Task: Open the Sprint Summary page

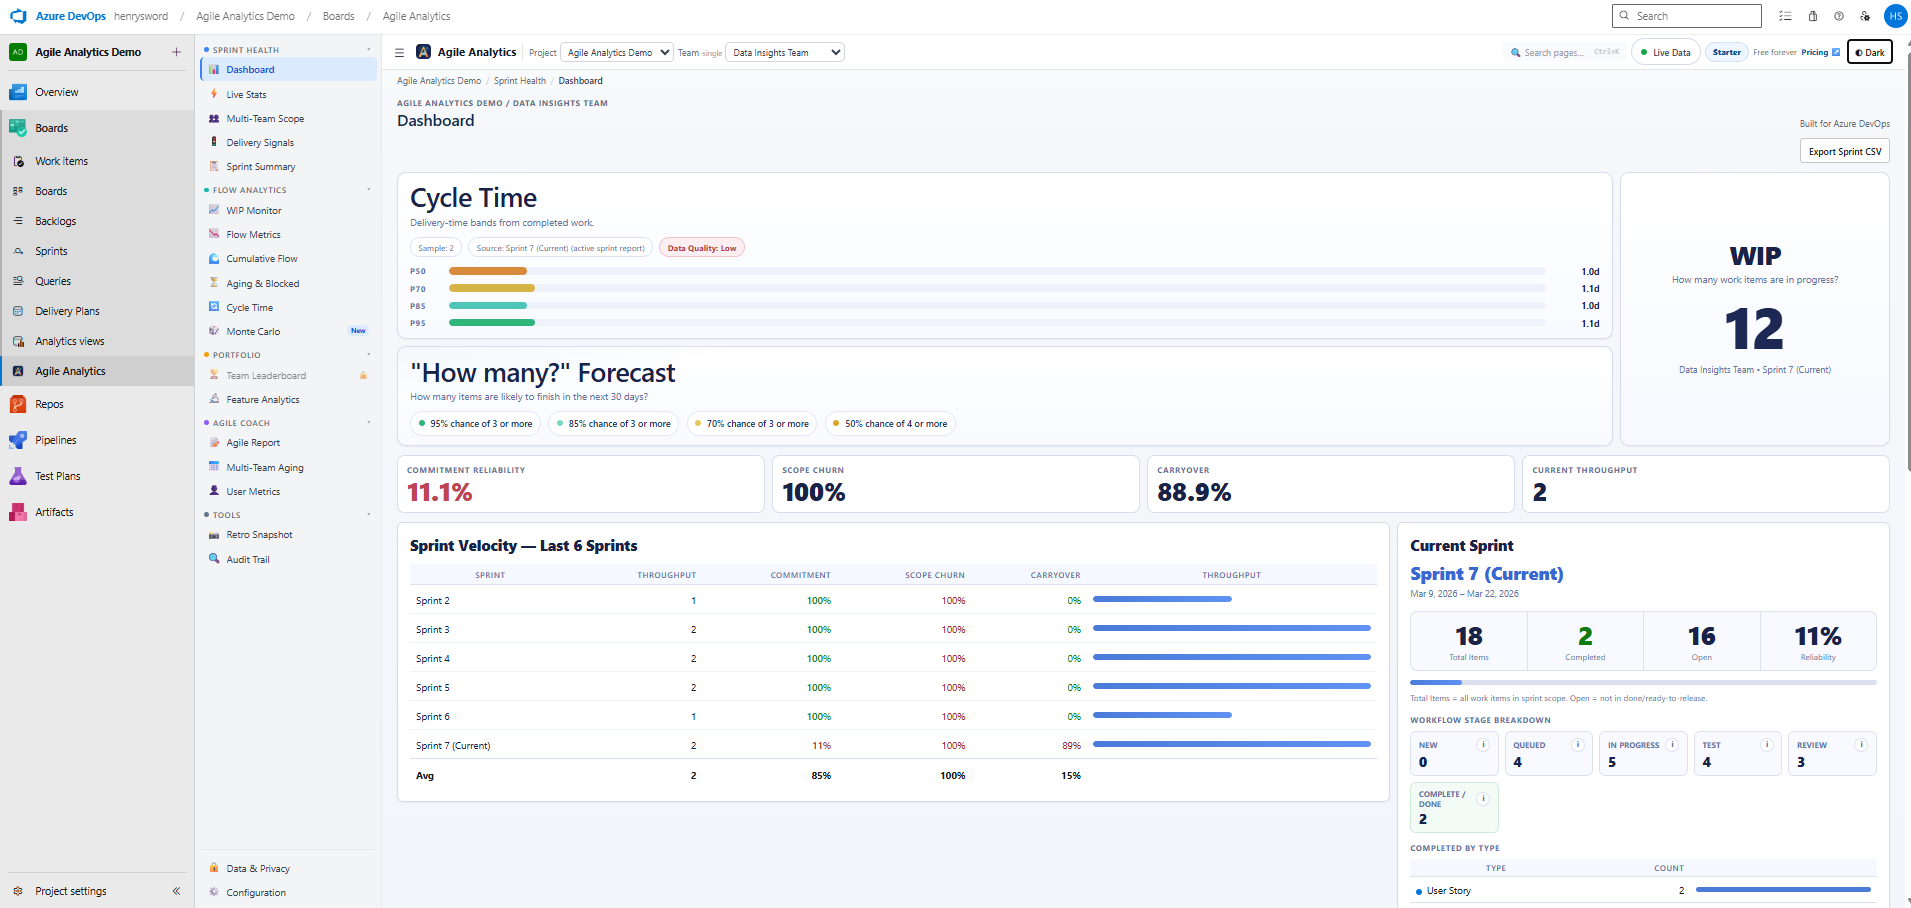Action: point(261,166)
